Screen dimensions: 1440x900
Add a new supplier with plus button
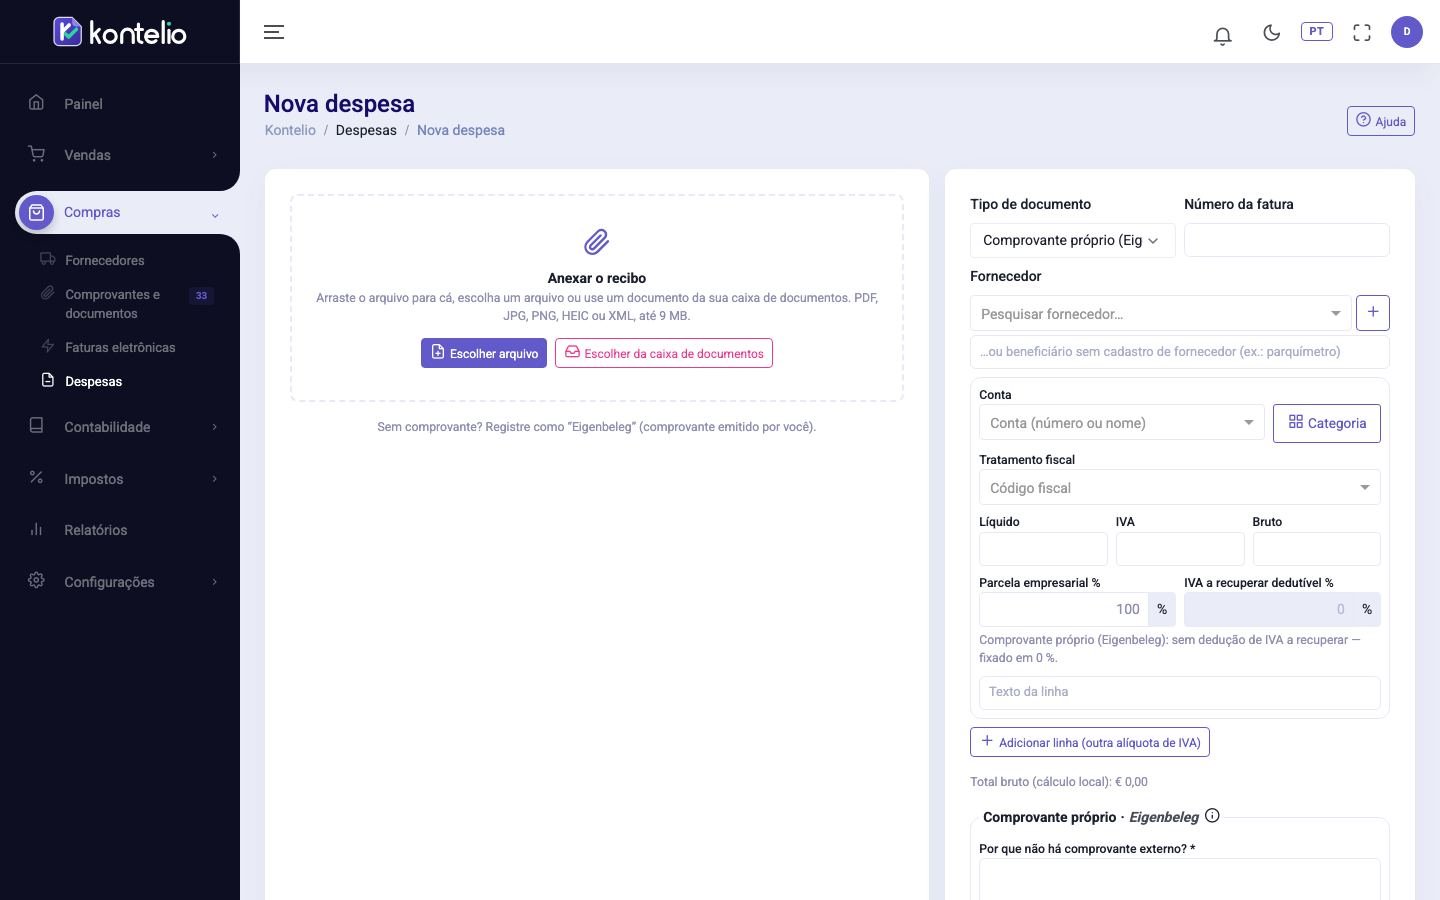(x=1373, y=313)
